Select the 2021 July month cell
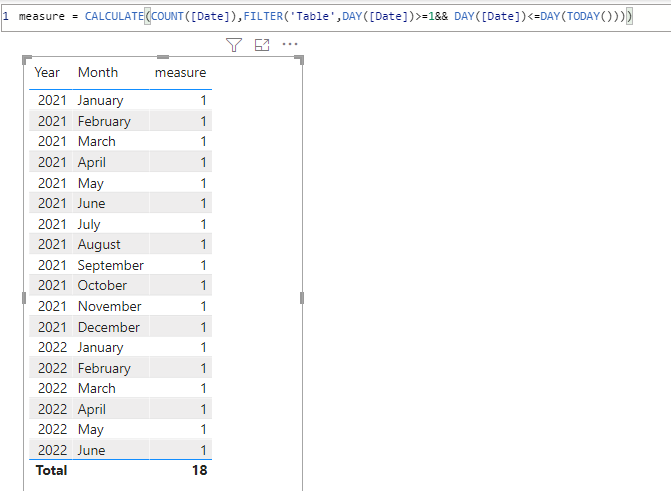Screen dimensions: 671x491 click(89, 224)
